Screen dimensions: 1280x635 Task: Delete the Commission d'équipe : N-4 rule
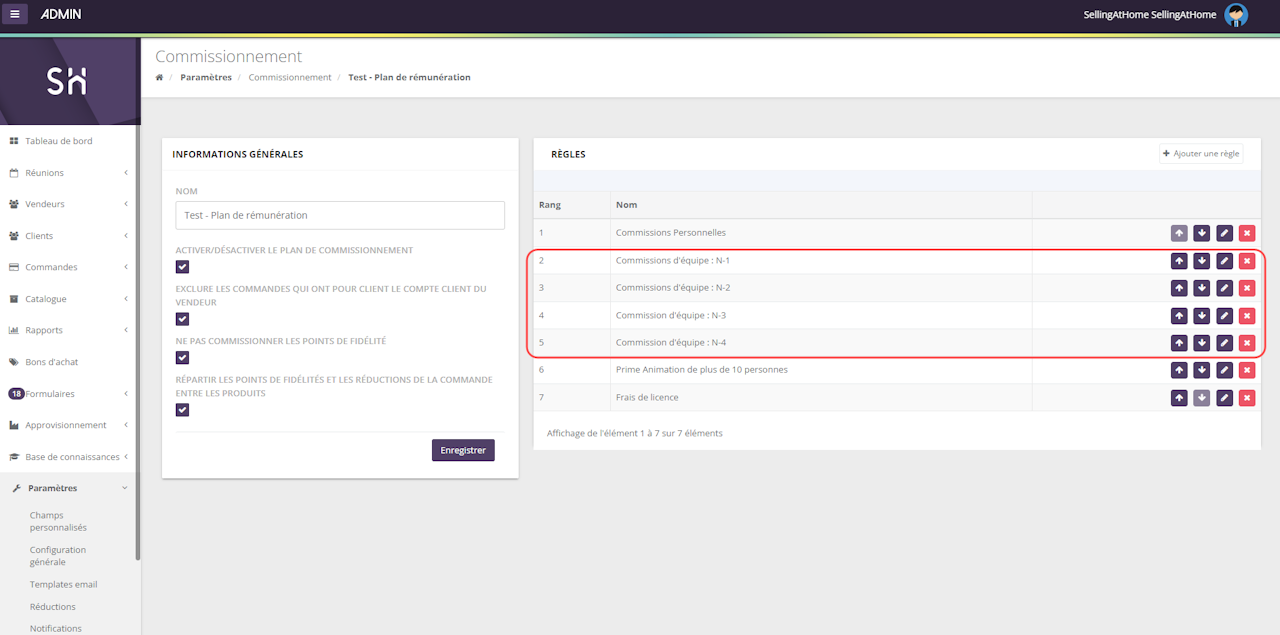1246,343
